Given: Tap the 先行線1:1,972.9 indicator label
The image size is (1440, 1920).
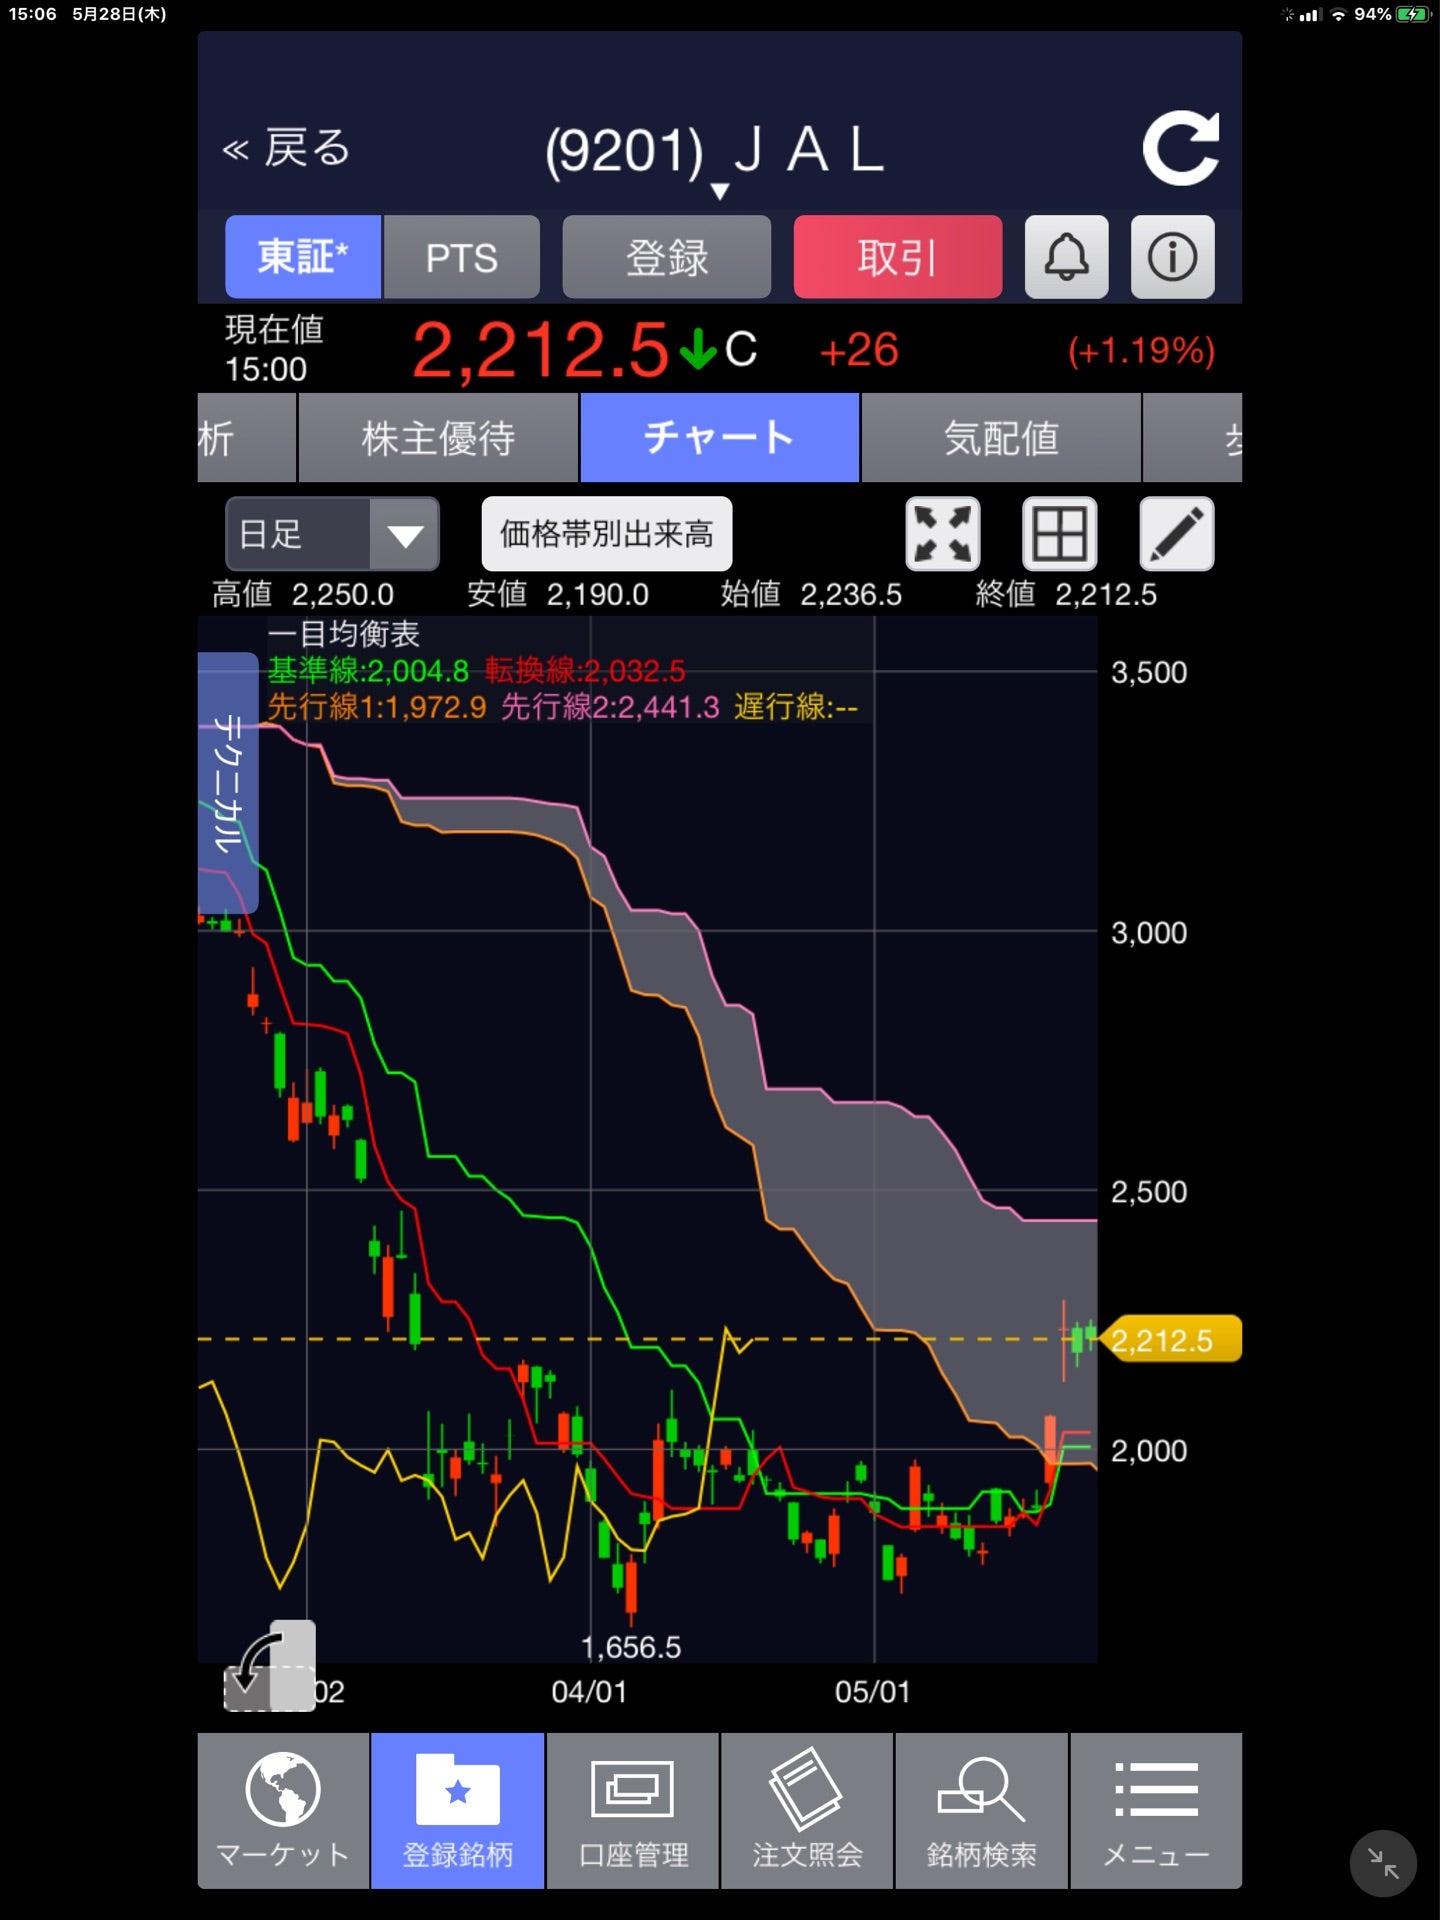Looking at the screenshot, I should pyautogui.click(x=377, y=707).
